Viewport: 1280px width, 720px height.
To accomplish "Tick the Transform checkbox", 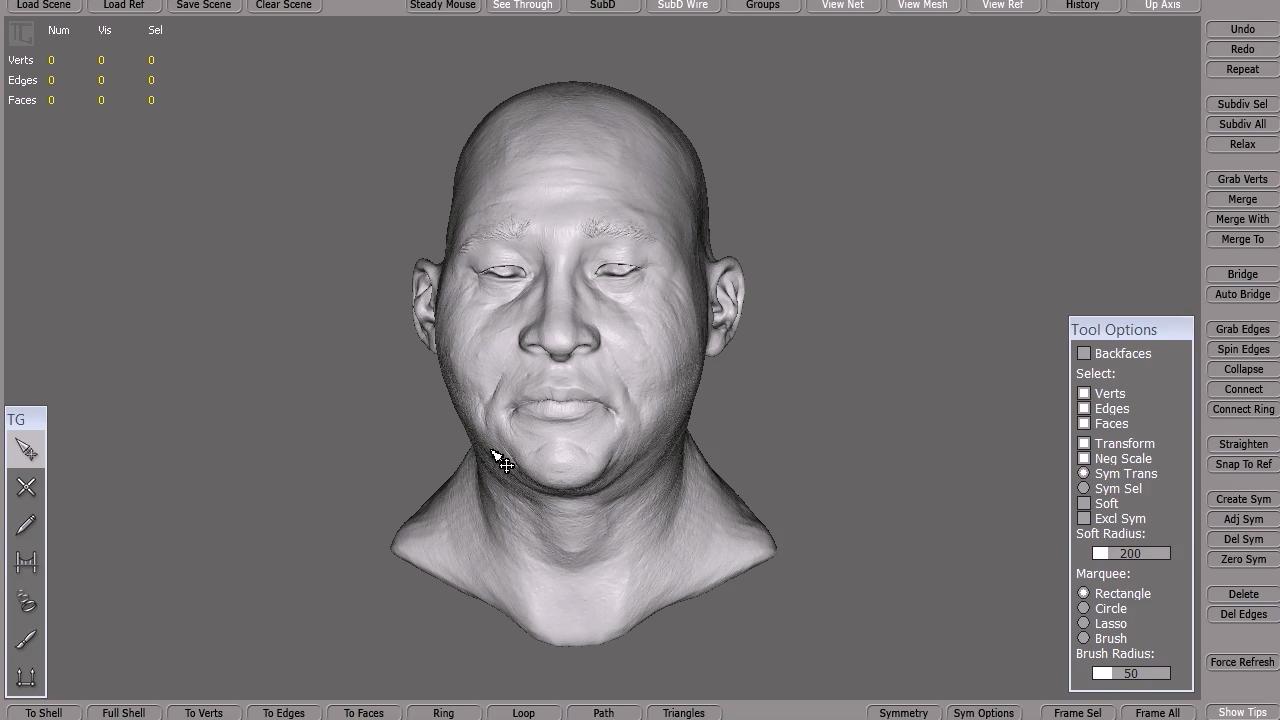I will pos(1084,444).
